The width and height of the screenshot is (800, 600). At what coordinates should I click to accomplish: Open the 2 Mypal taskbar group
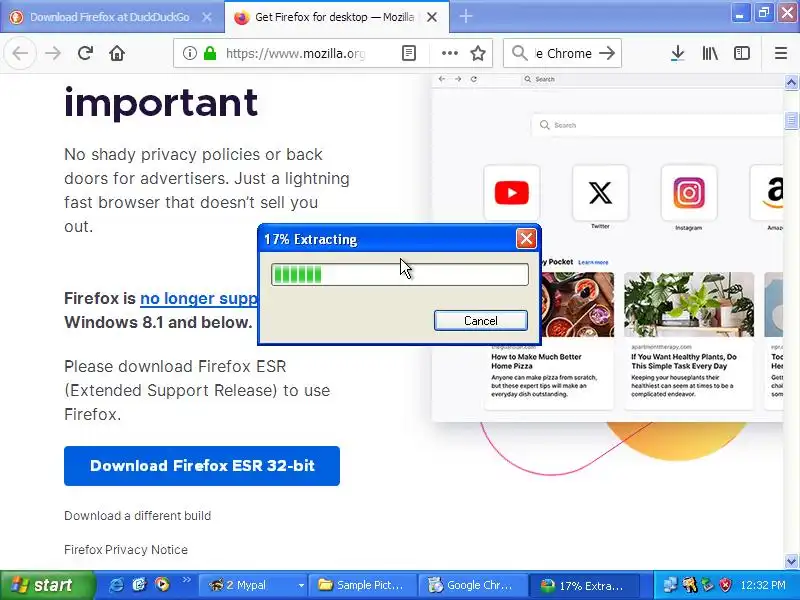pyautogui.click(x=253, y=585)
